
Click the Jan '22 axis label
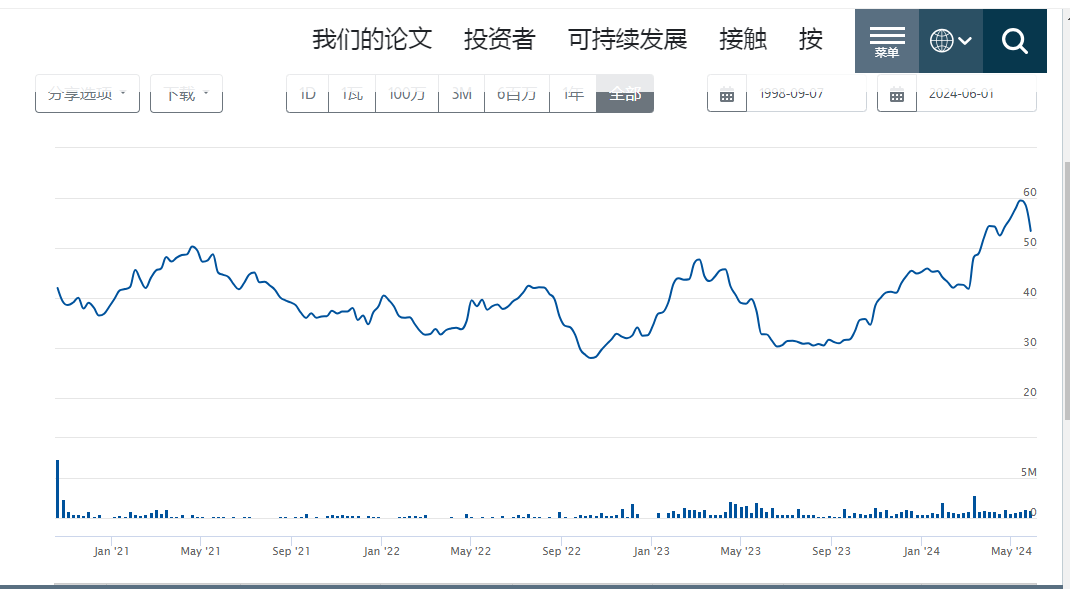coord(381,551)
